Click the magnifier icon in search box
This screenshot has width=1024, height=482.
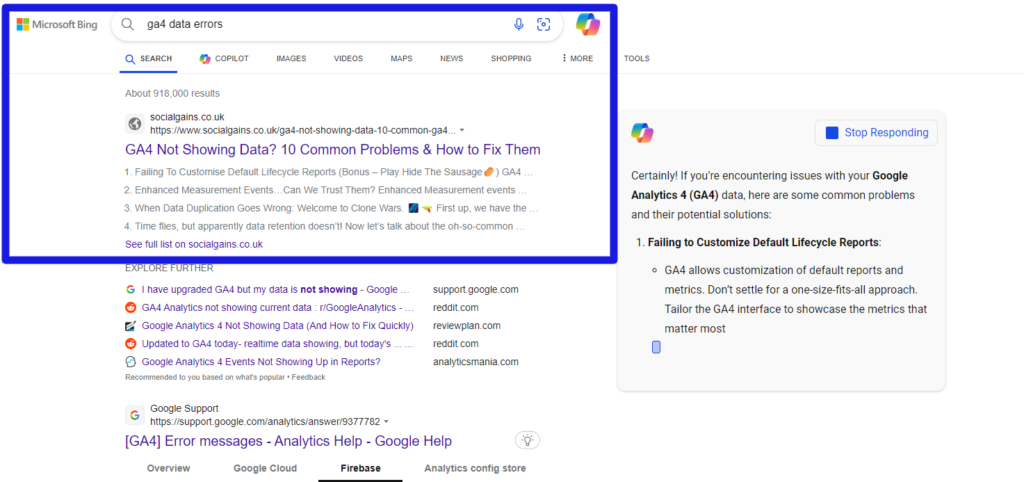tap(128, 24)
